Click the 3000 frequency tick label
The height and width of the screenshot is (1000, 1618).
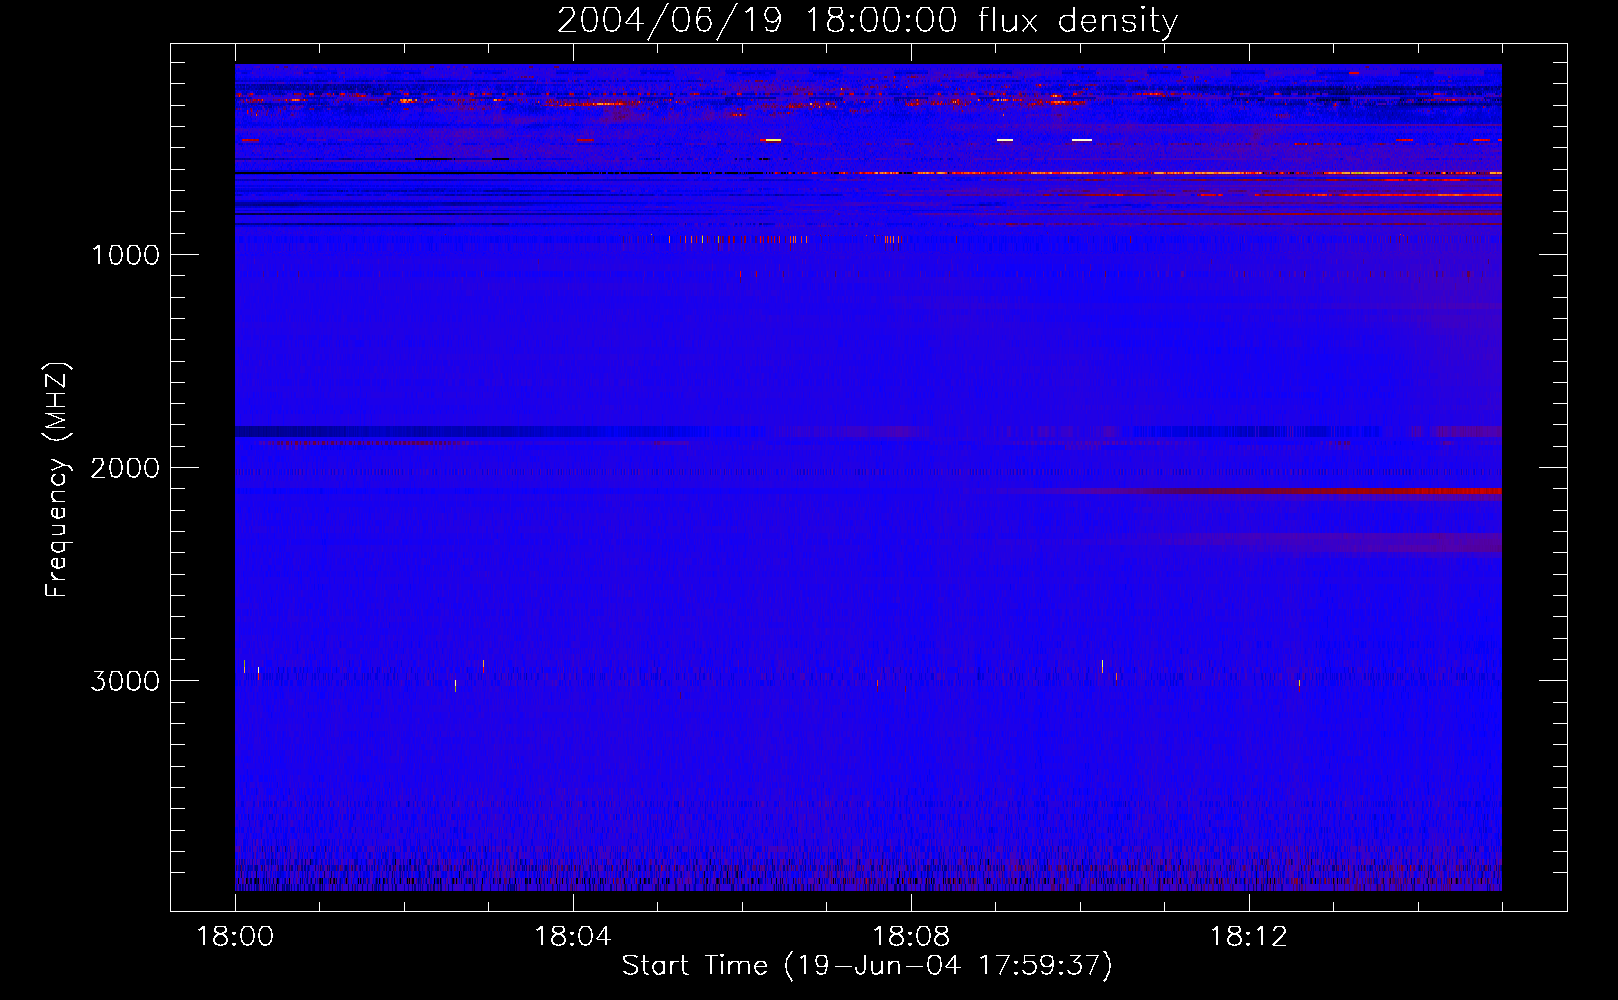[125, 681]
